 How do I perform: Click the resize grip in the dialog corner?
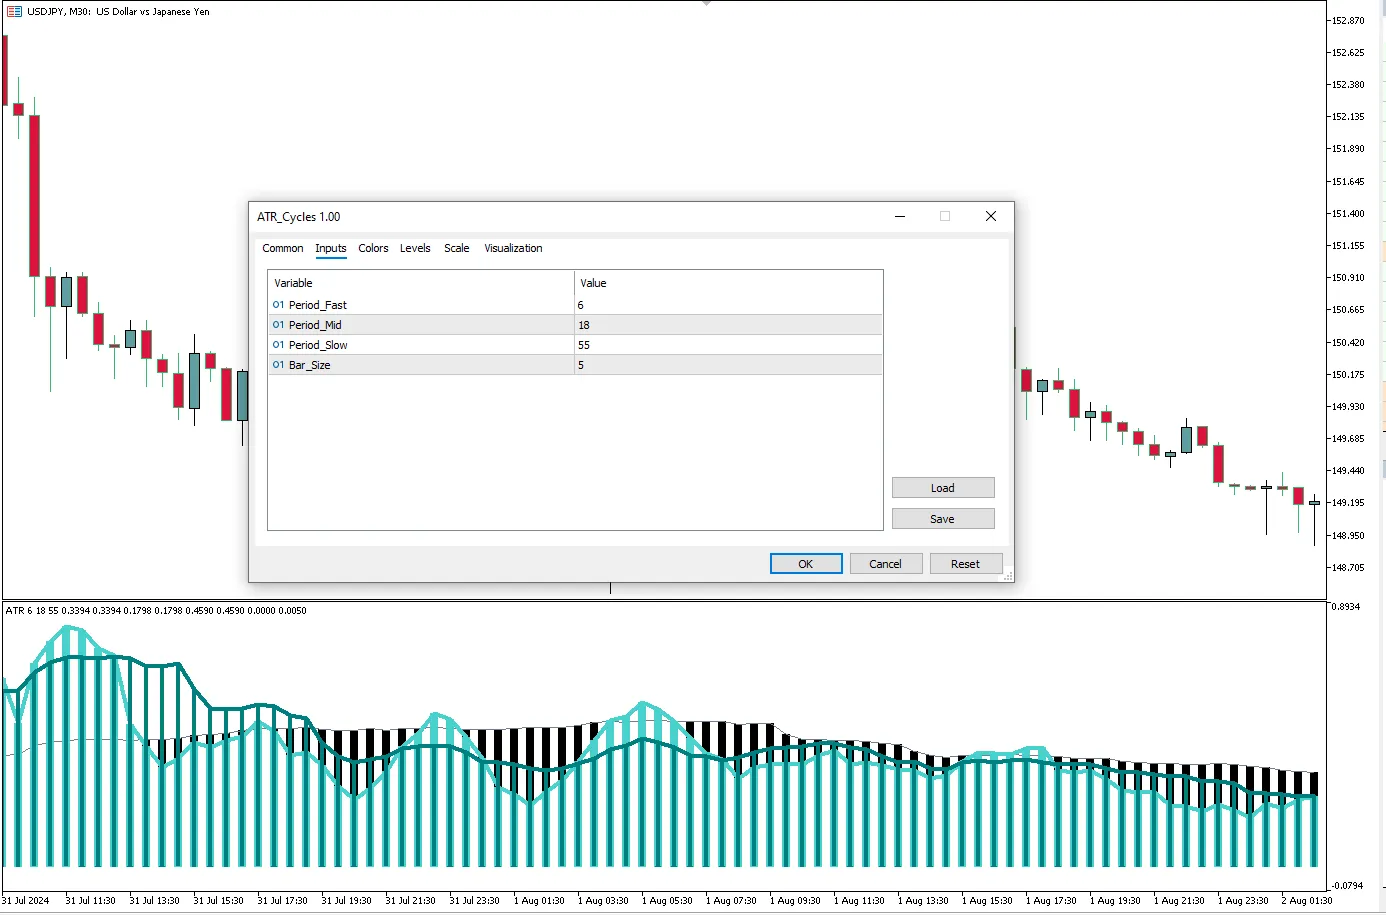[1008, 576]
